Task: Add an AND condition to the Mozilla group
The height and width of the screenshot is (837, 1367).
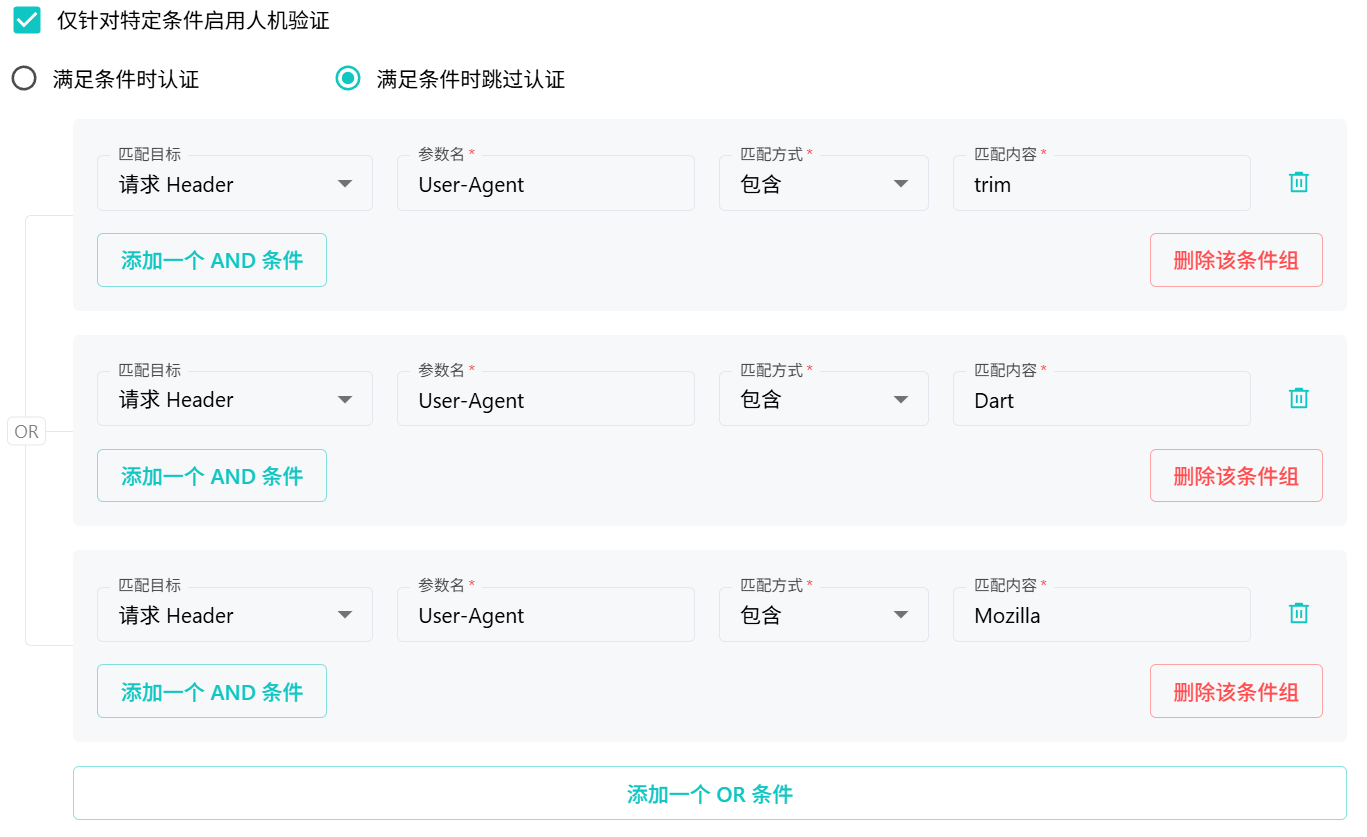Action: (212, 692)
